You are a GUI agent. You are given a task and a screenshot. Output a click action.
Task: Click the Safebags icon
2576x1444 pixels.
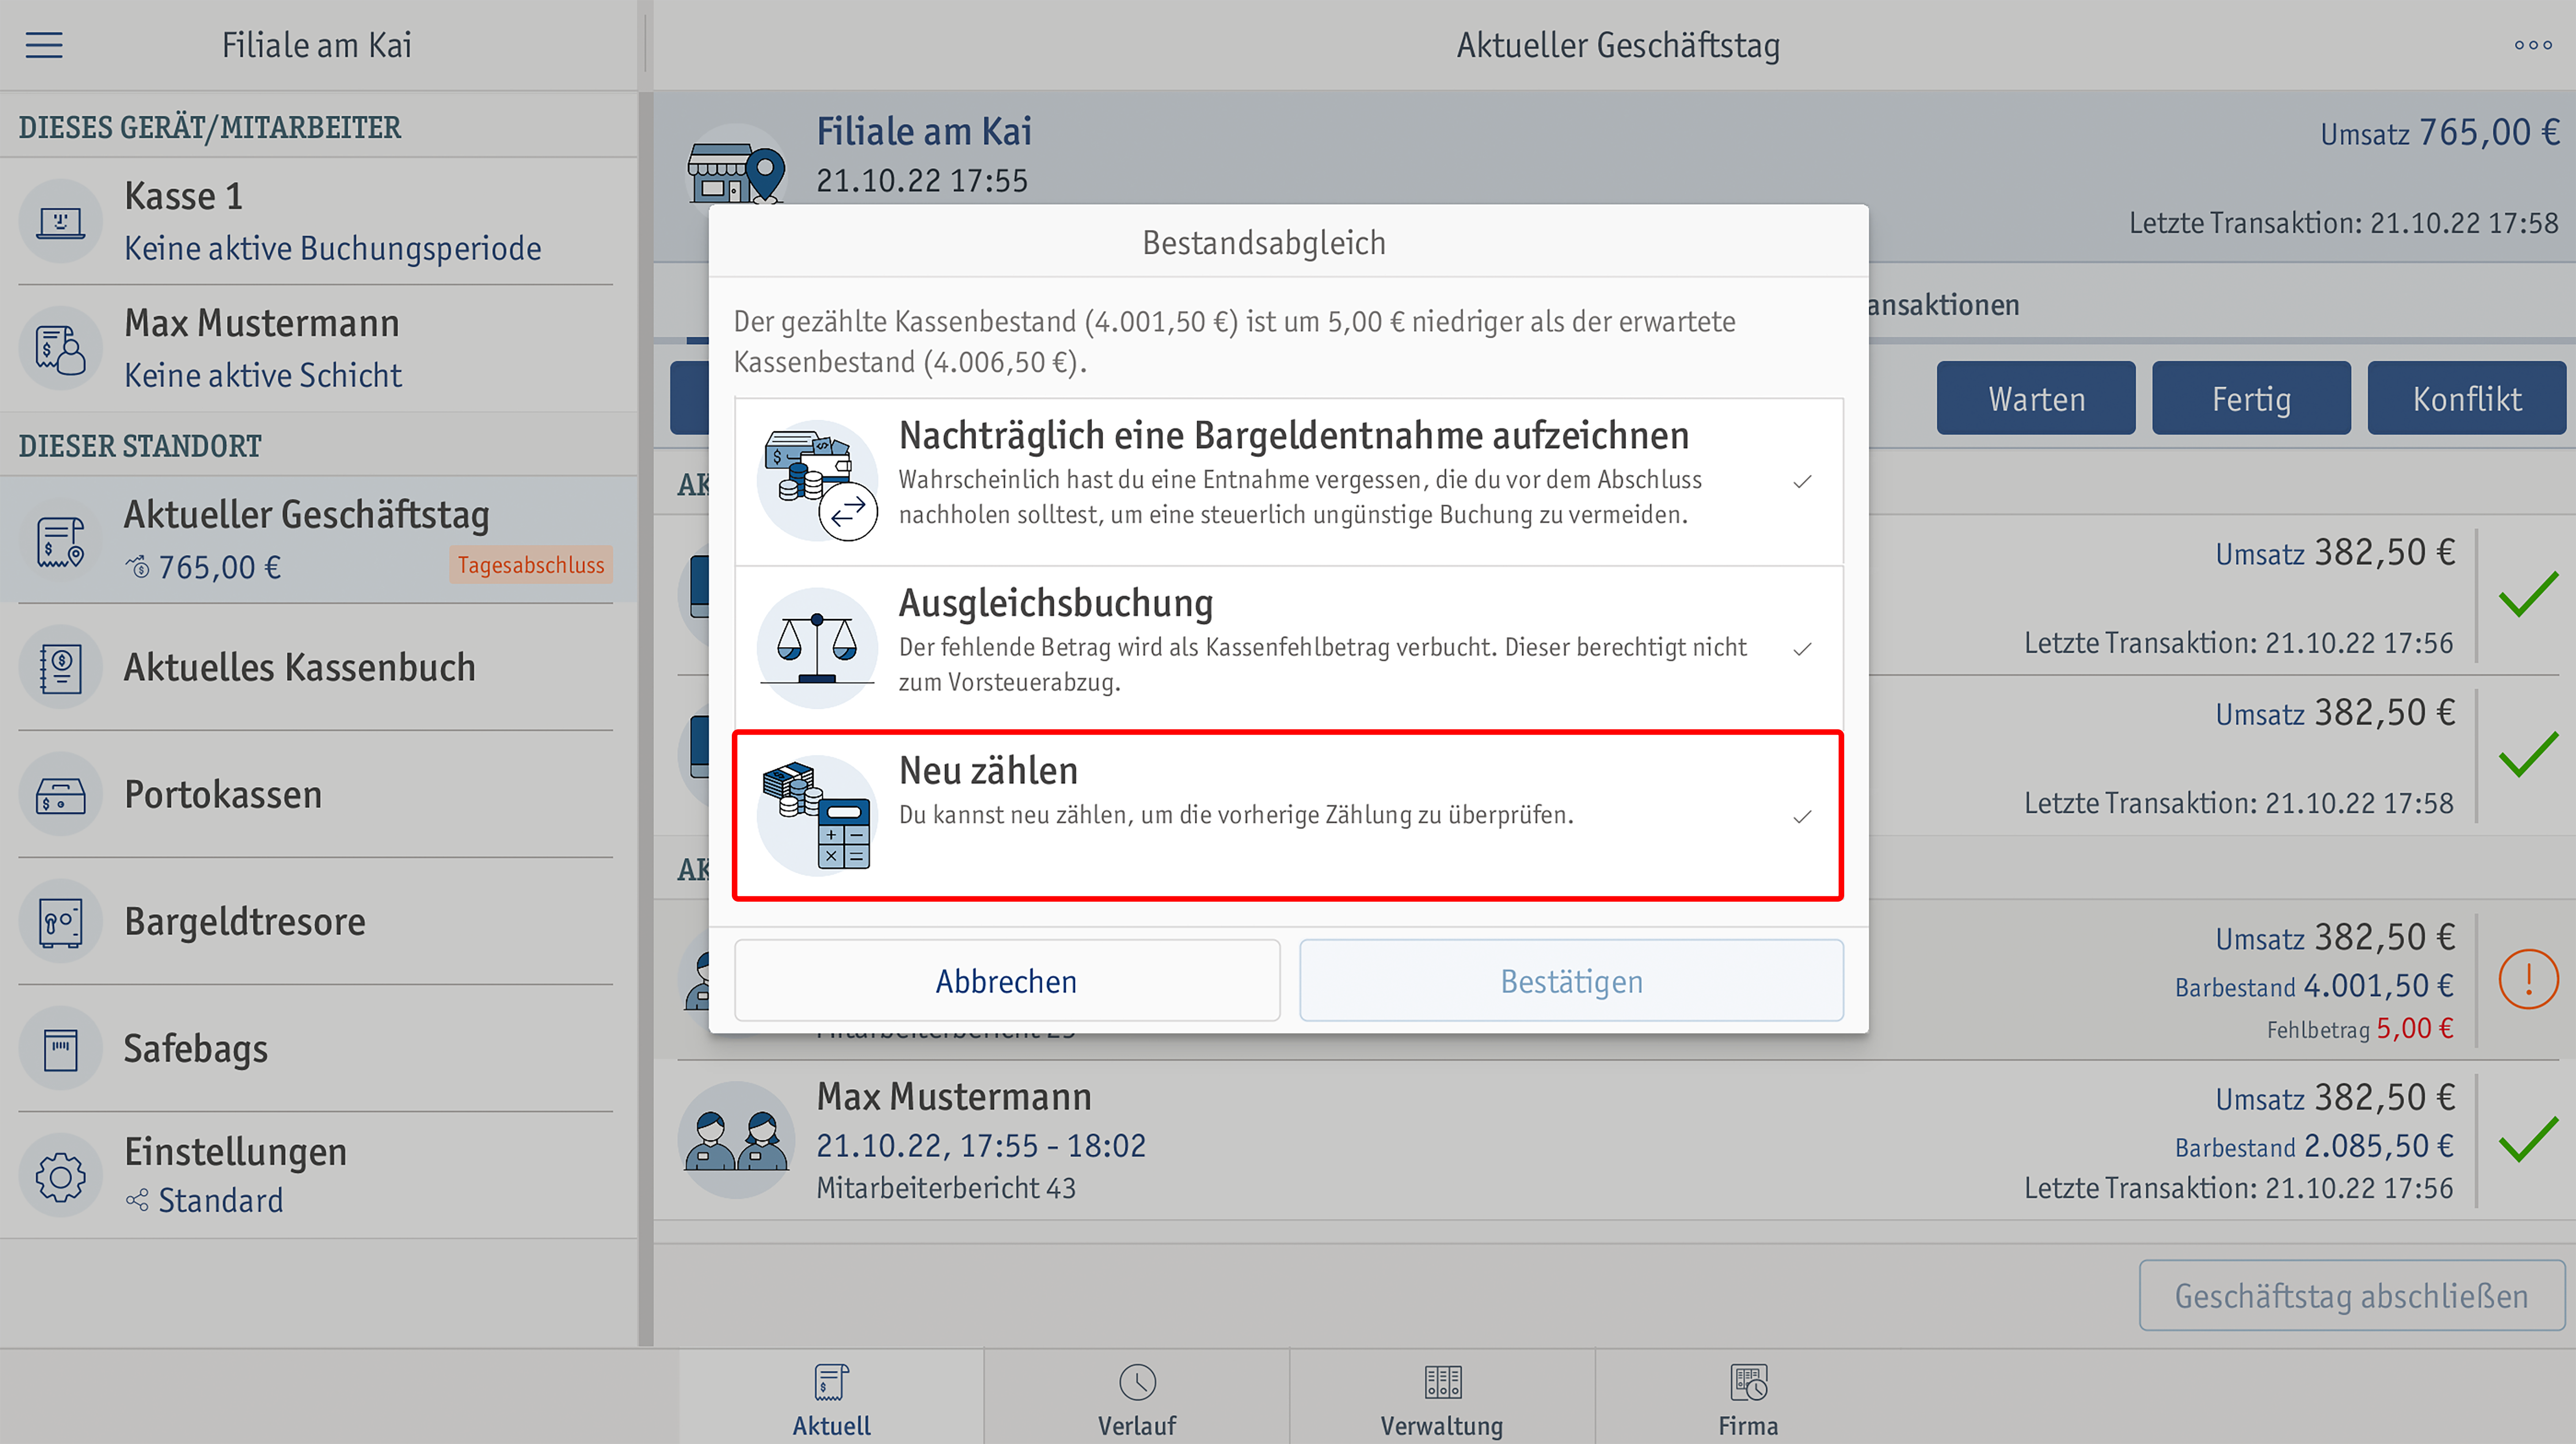pyautogui.click(x=60, y=1049)
